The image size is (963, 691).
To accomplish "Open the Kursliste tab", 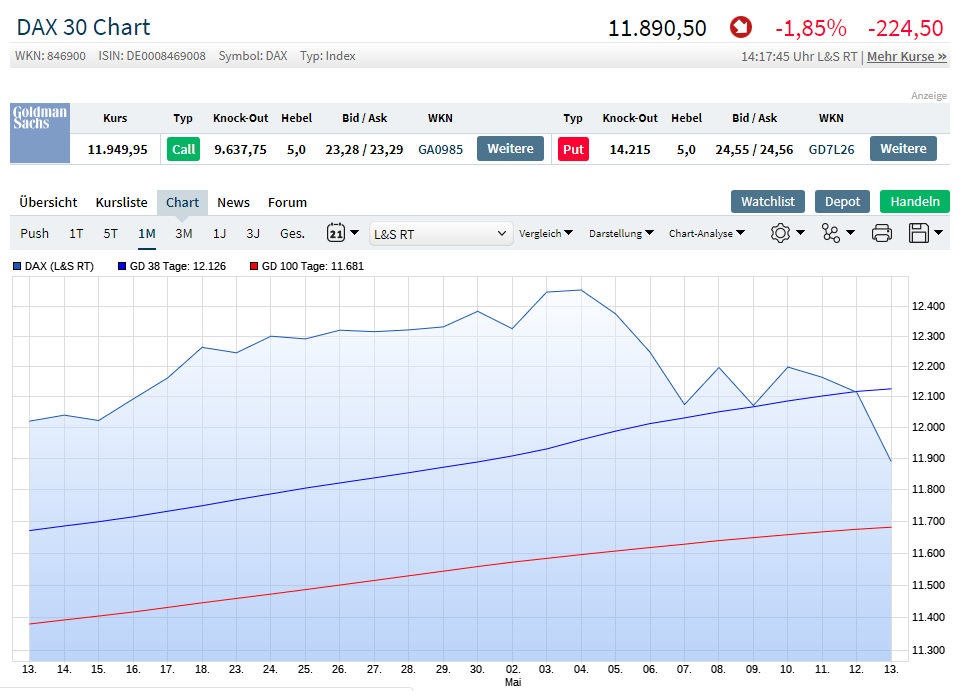I will pyautogui.click(x=121, y=202).
